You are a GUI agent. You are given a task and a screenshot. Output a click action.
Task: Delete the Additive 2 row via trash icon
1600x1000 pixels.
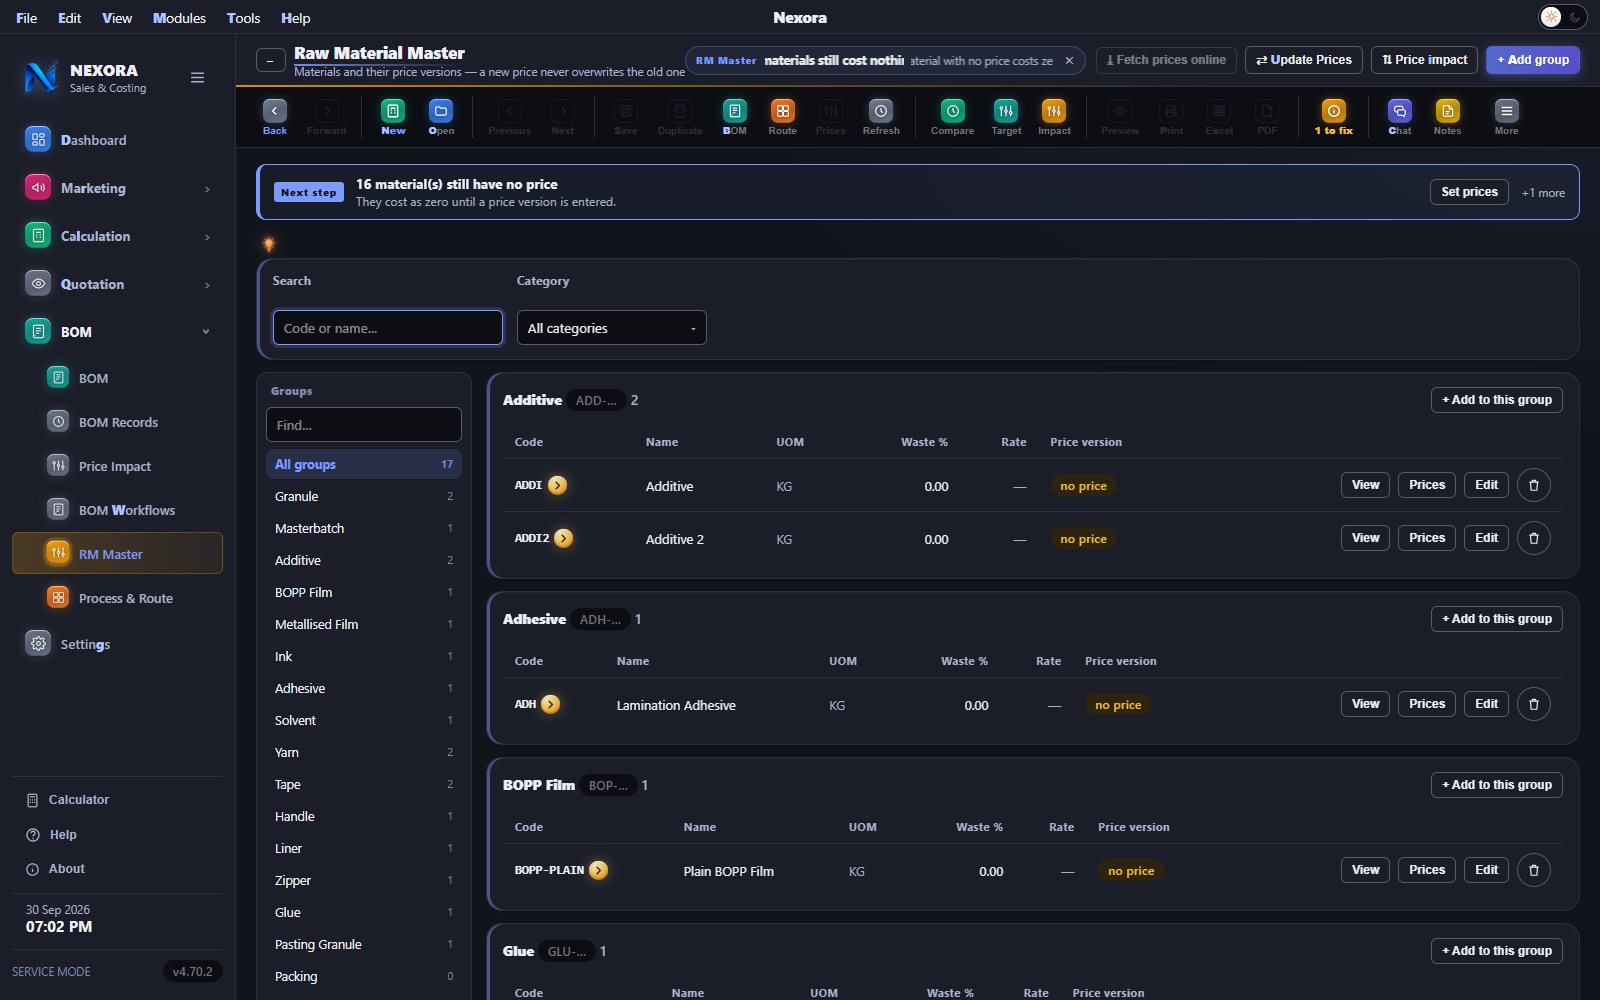[1534, 538]
